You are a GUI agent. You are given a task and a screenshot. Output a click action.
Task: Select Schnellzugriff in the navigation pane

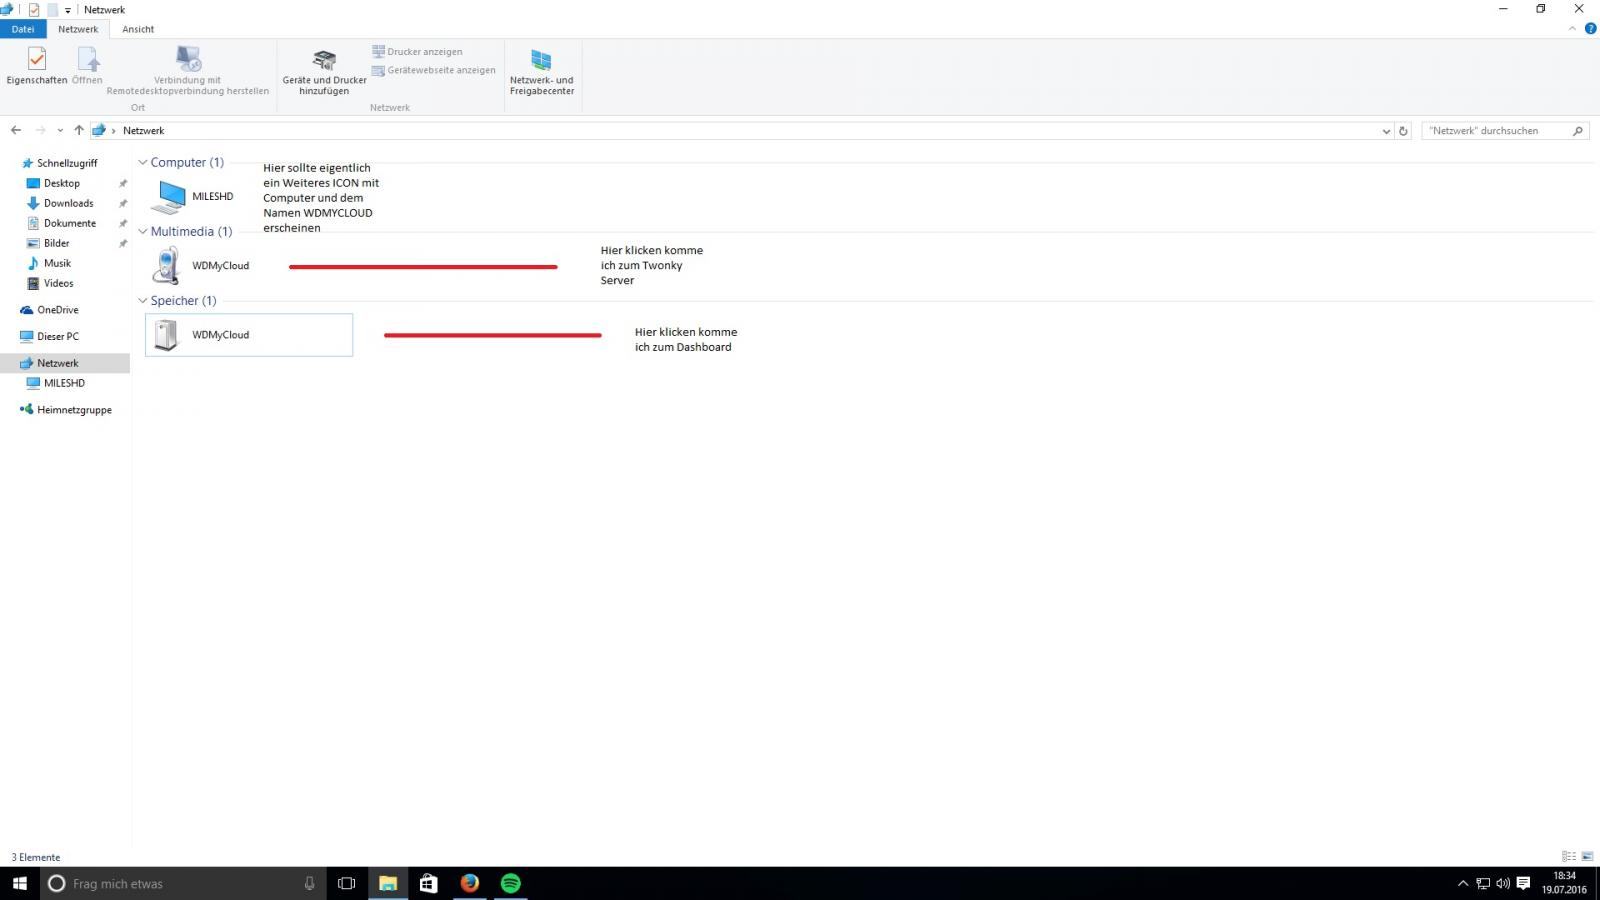pyautogui.click(x=67, y=163)
